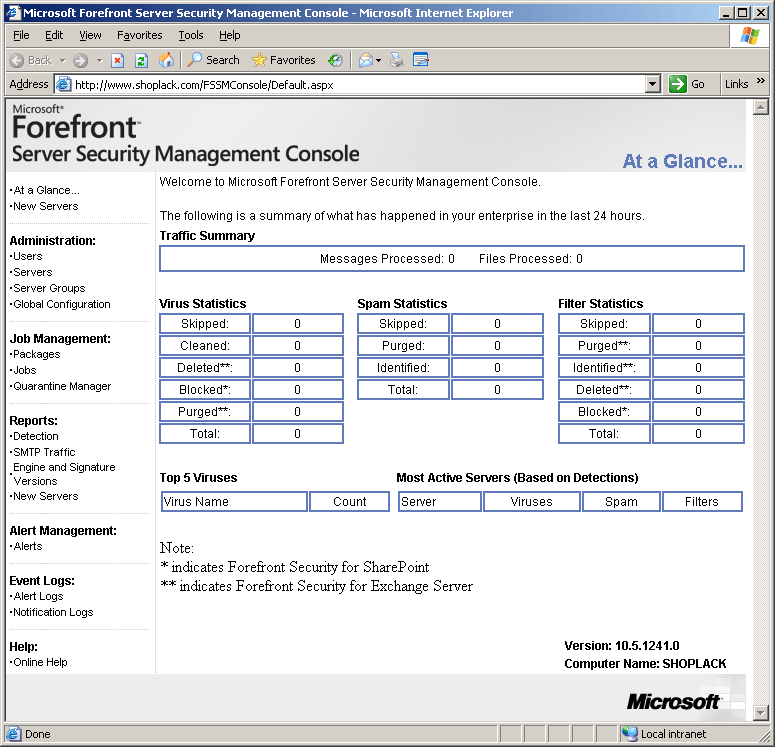Open the Notification Logs link

point(53,612)
